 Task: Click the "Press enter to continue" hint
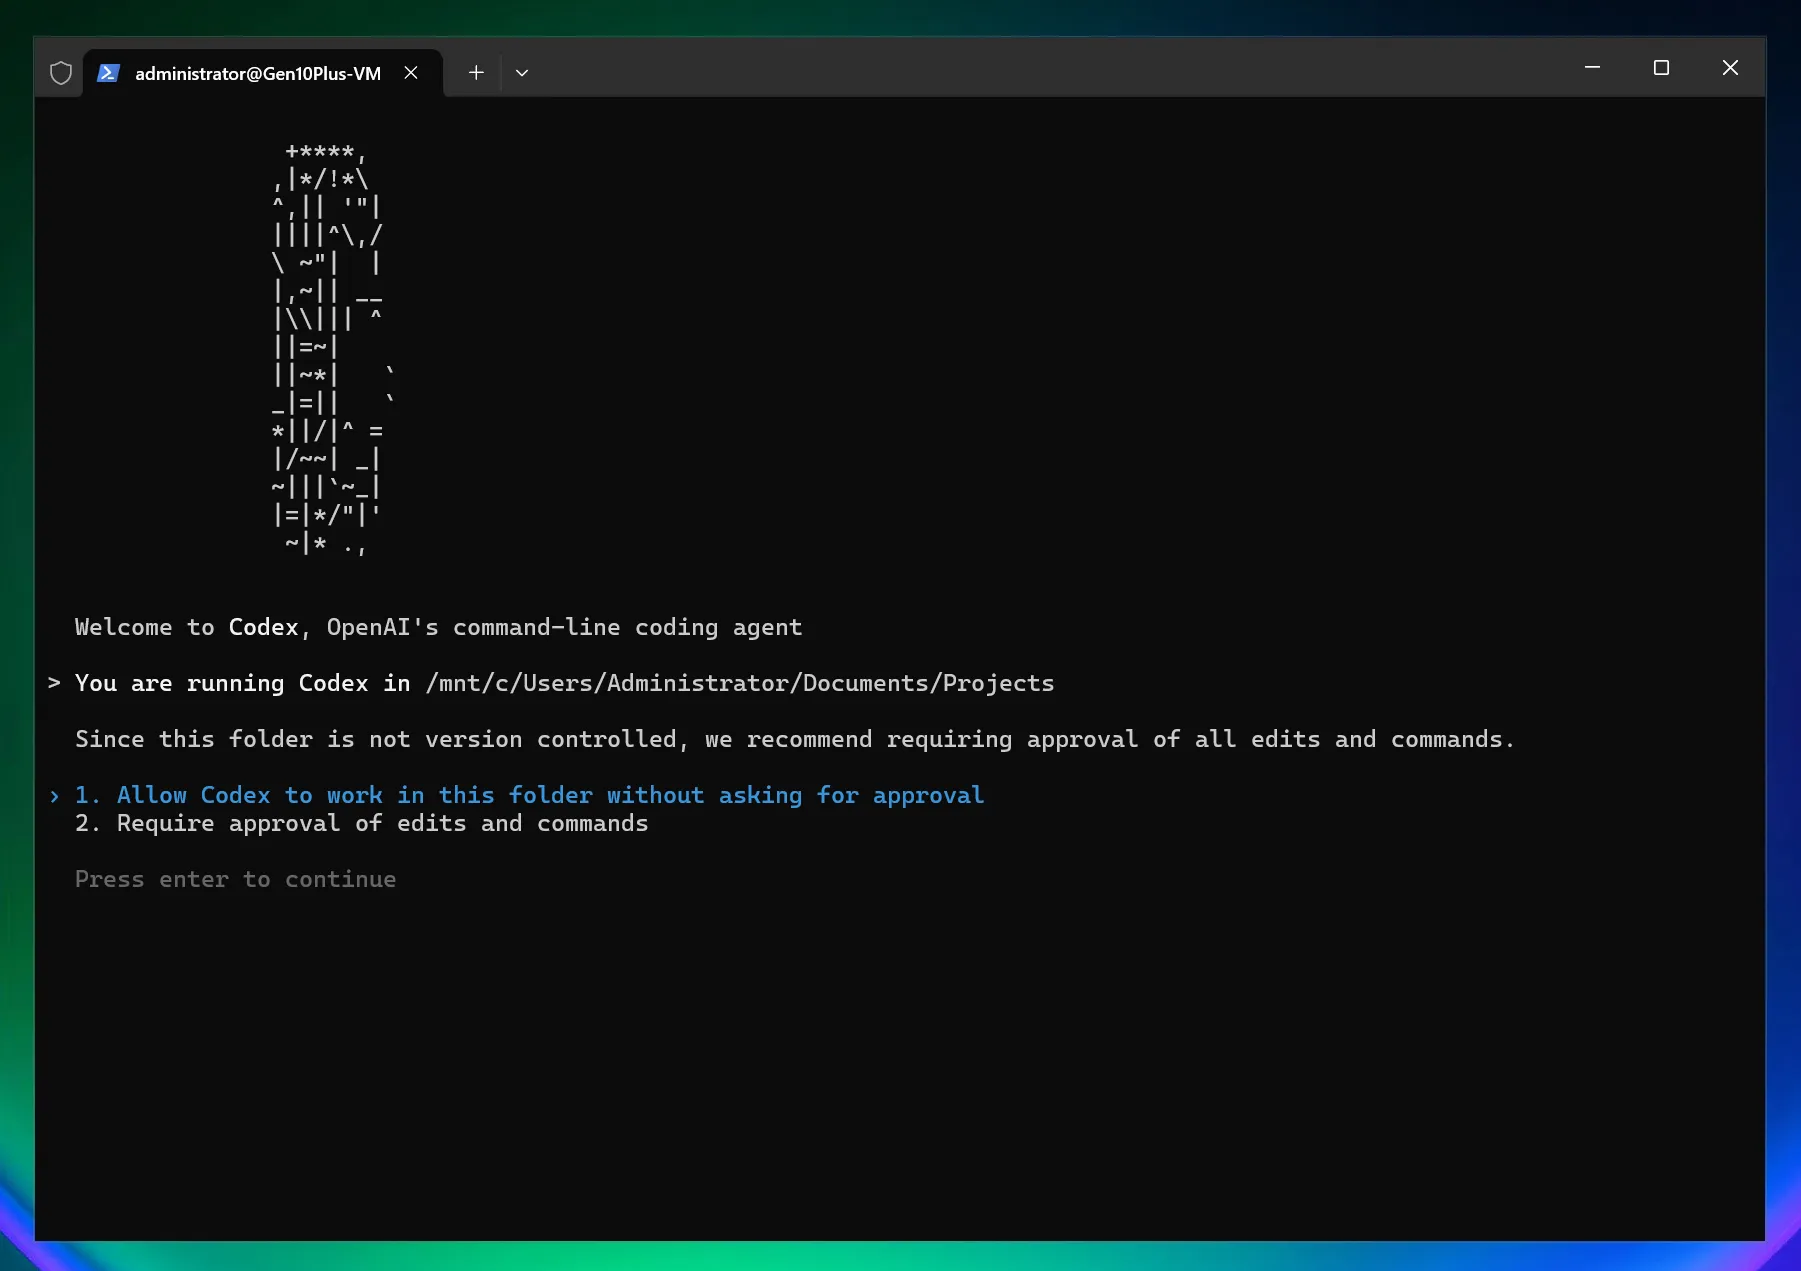click(235, 879)
